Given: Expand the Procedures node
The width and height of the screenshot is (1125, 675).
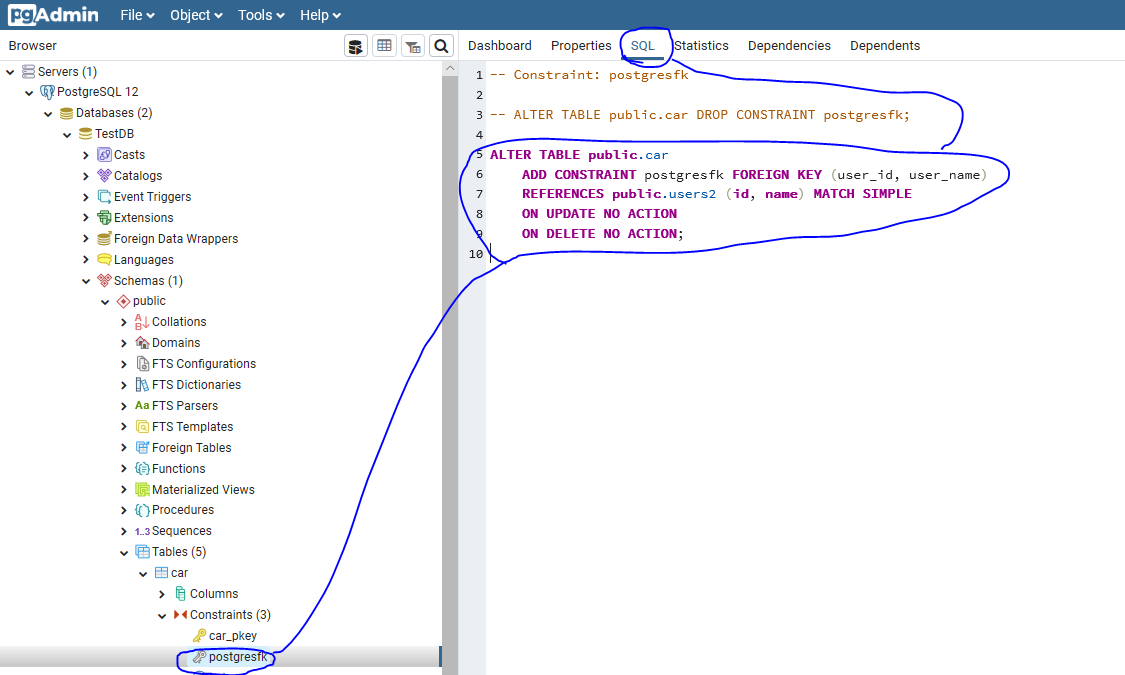Looking at the screenshot, I should tap(124, 511).
